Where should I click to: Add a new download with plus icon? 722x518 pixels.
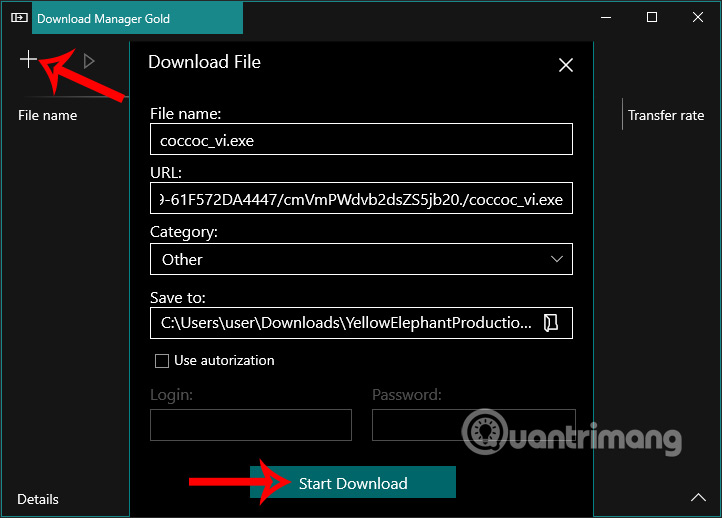coord(28,60)
